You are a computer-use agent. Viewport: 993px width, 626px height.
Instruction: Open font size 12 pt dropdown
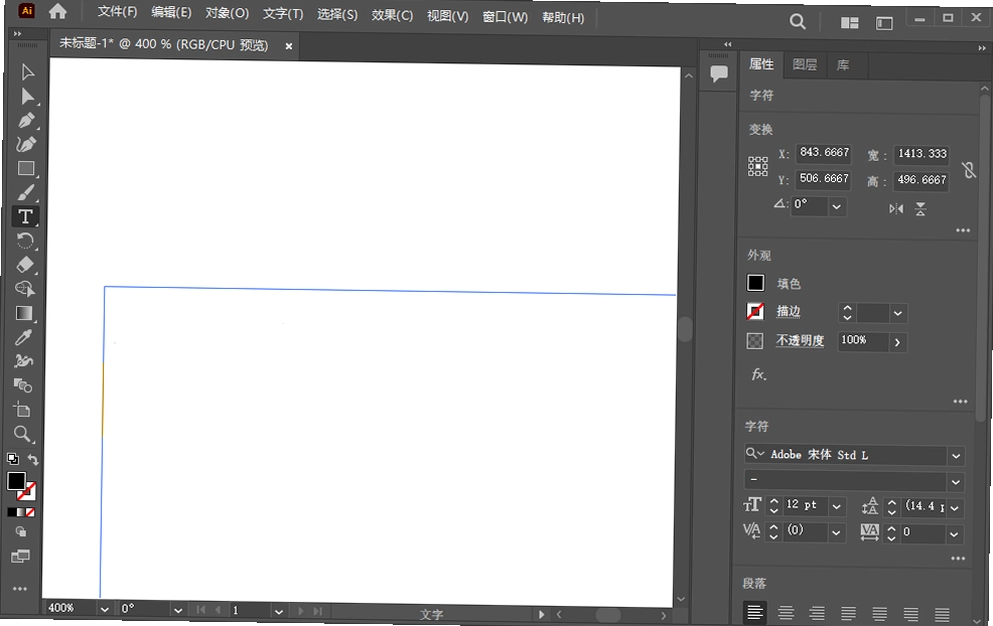(836, 506)
